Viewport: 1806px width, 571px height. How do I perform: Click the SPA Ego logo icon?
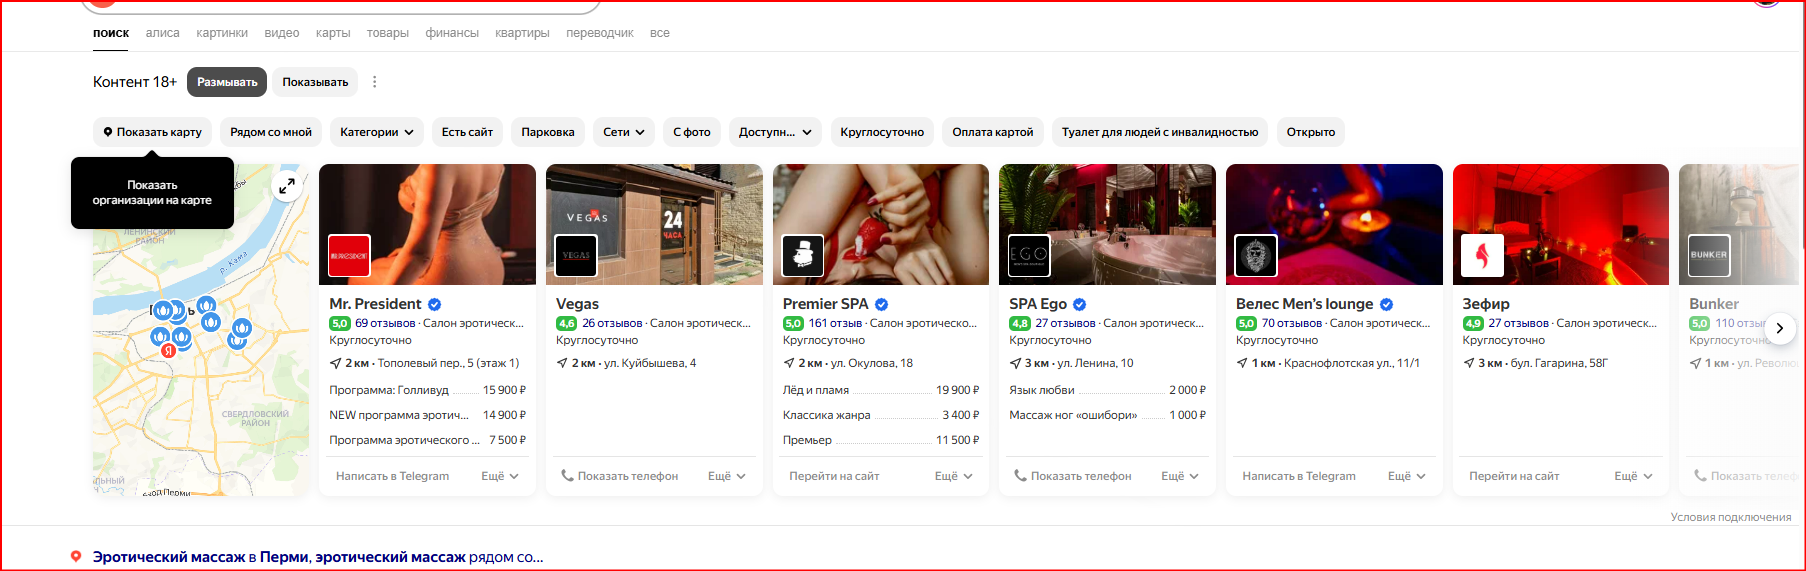1029,256
